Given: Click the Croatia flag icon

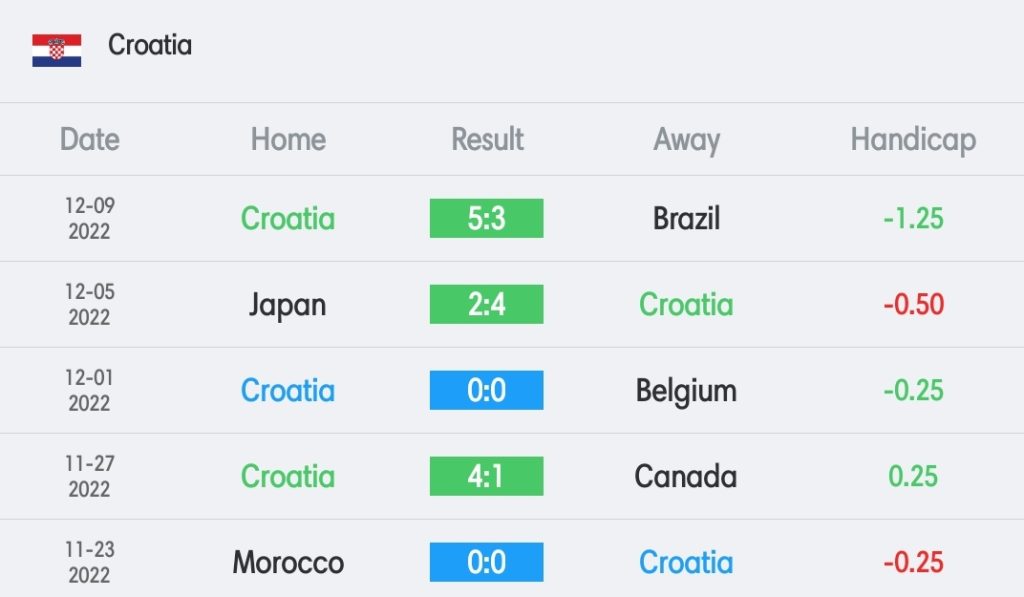Looking at the screenshot, I should (57, 50).
